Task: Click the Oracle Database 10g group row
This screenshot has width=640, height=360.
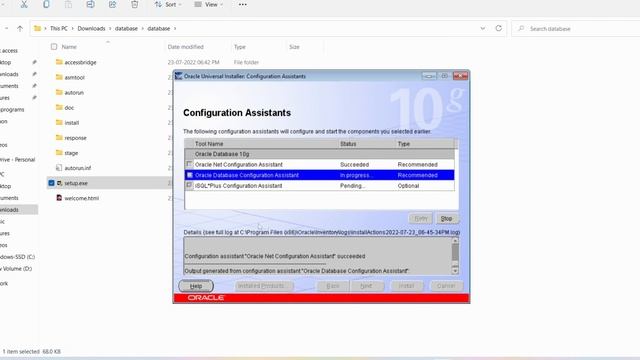Action: [x=319, y=154]
